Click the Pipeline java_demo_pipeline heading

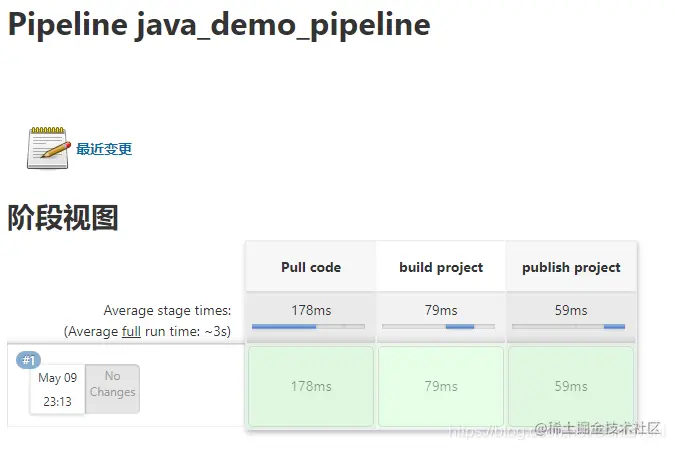point(219,25)
